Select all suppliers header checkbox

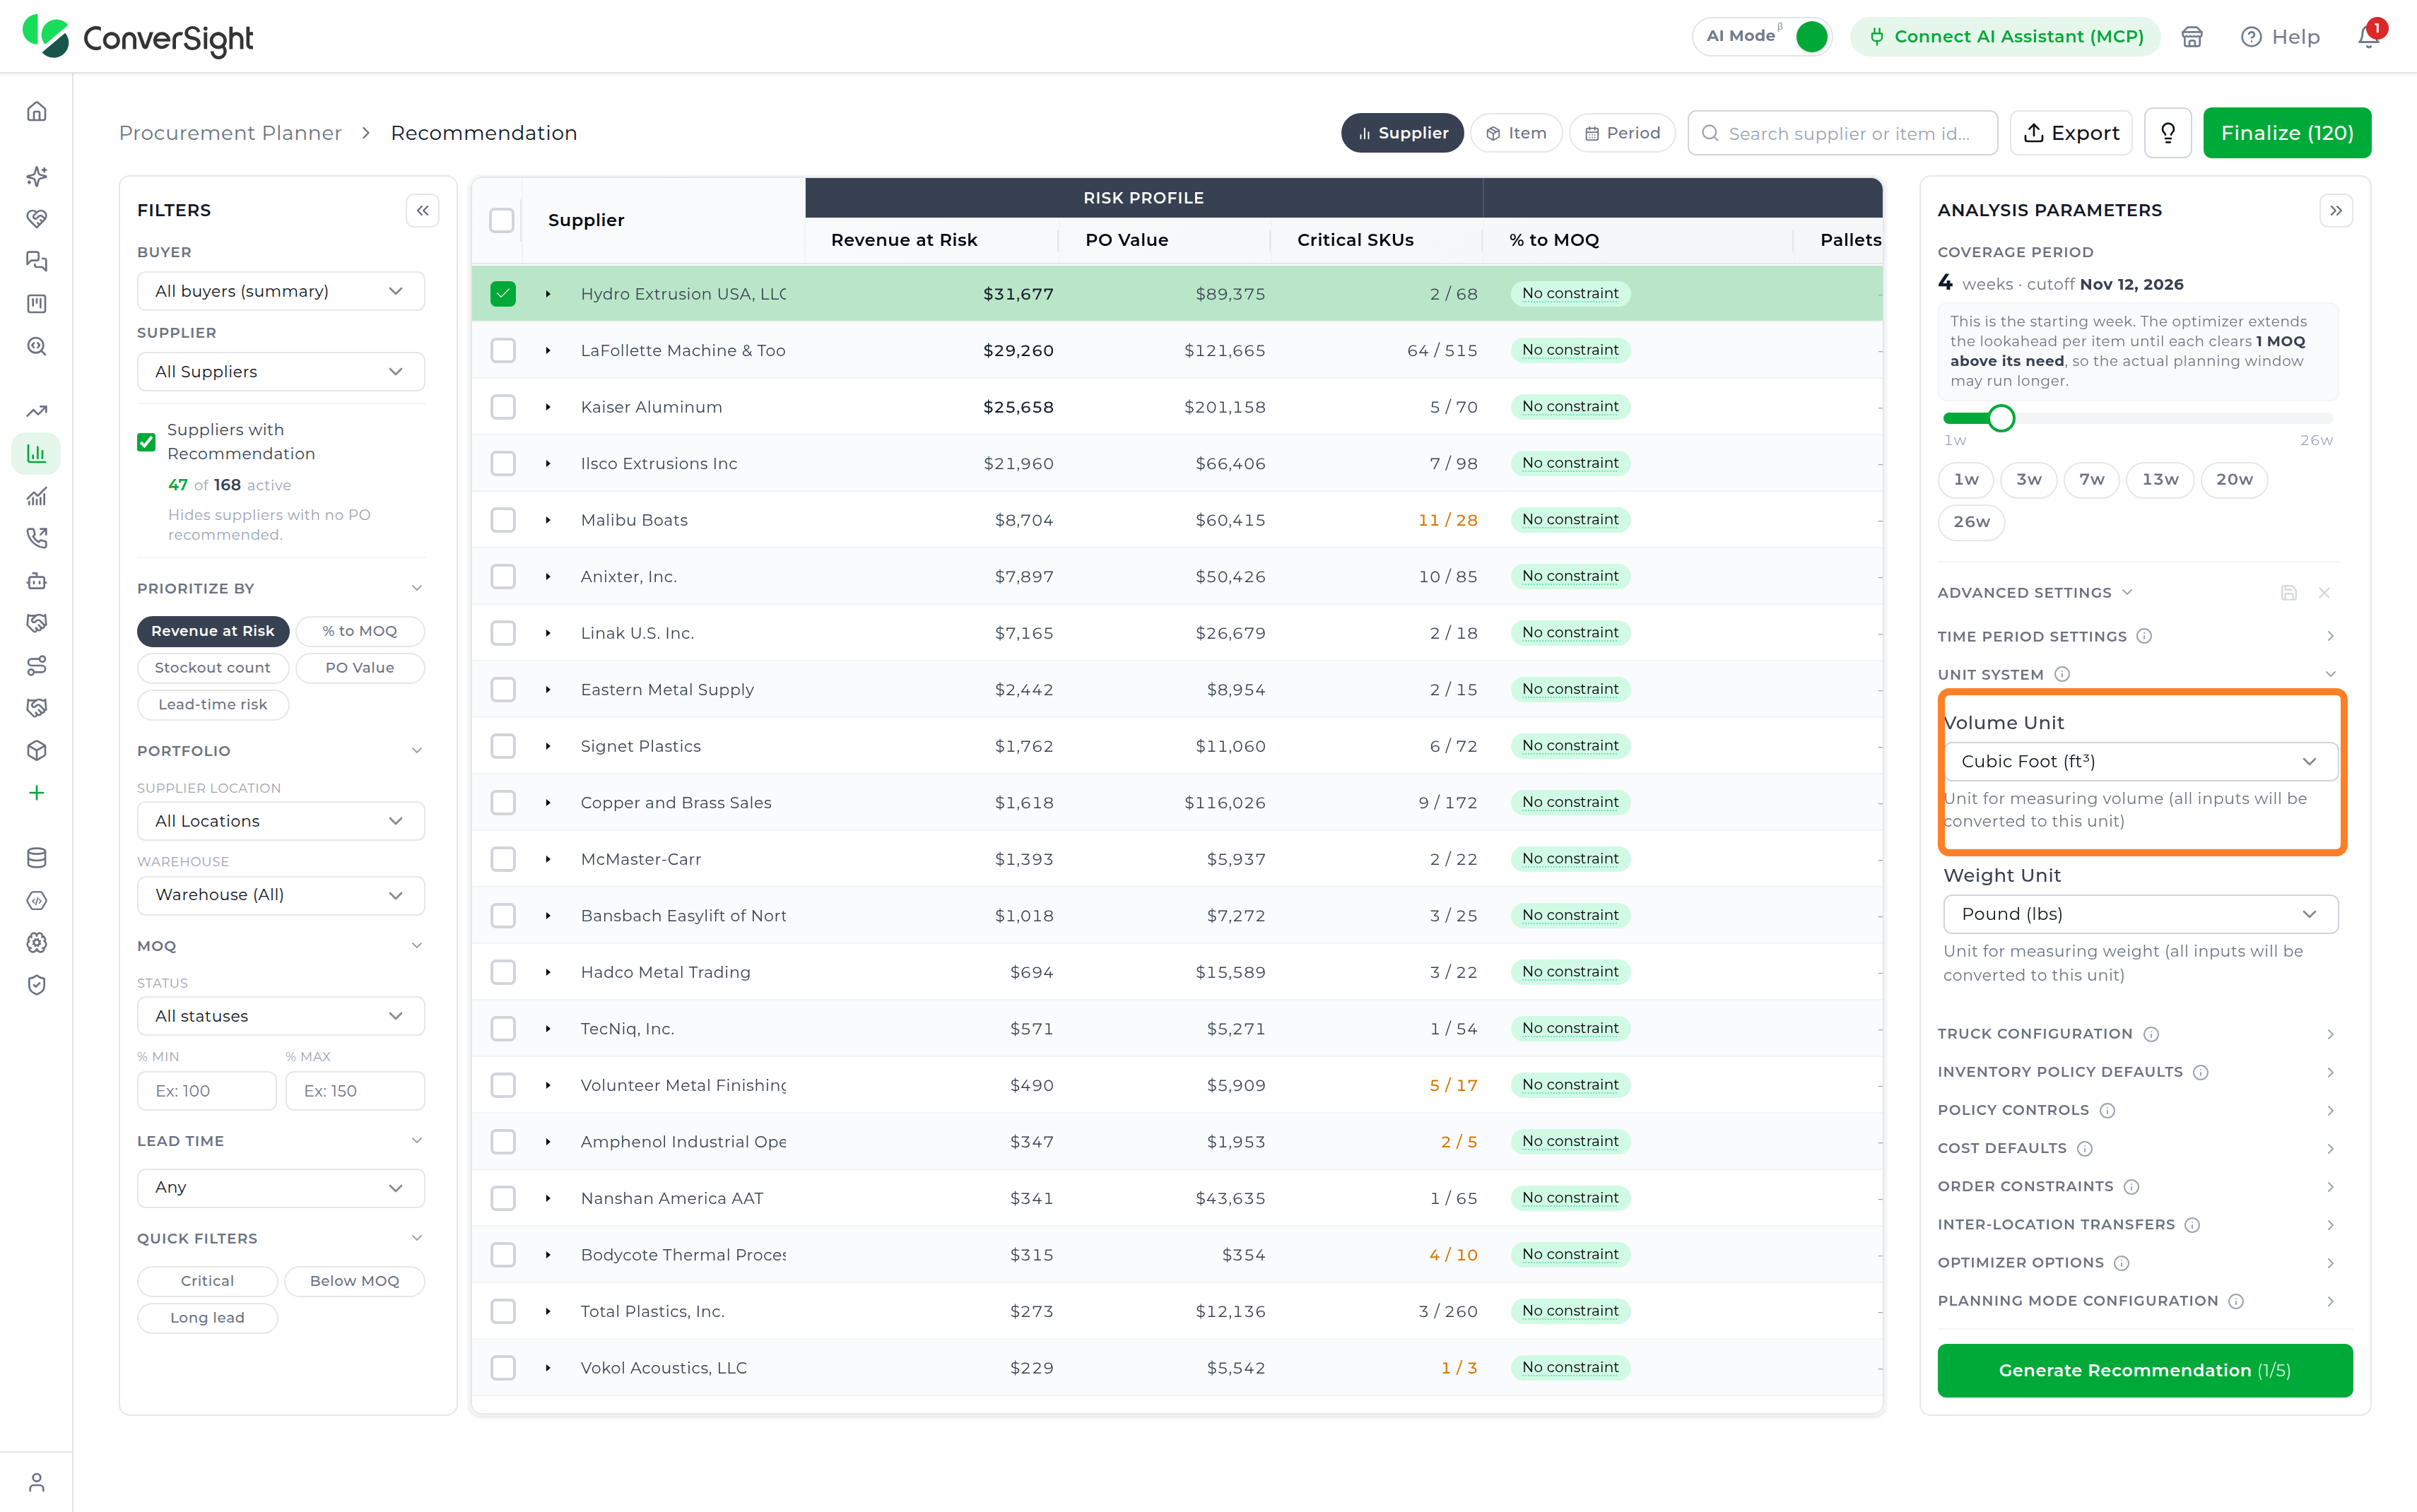[x=502, y=220]
